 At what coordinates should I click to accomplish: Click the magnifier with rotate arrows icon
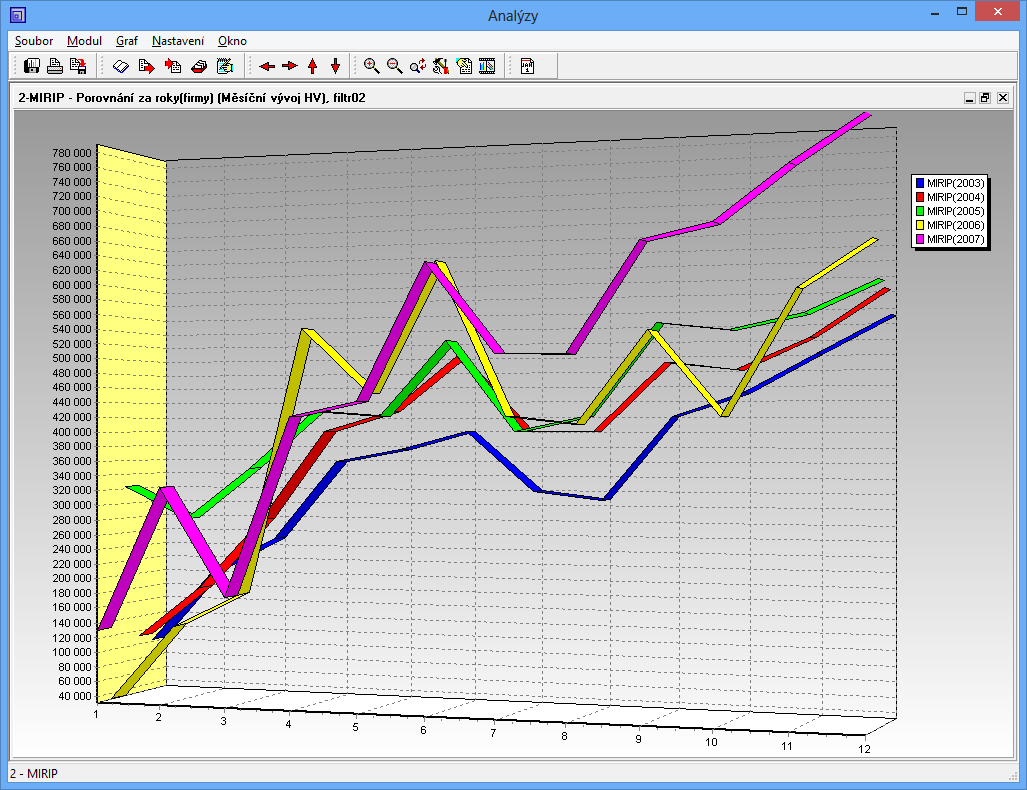418,66
